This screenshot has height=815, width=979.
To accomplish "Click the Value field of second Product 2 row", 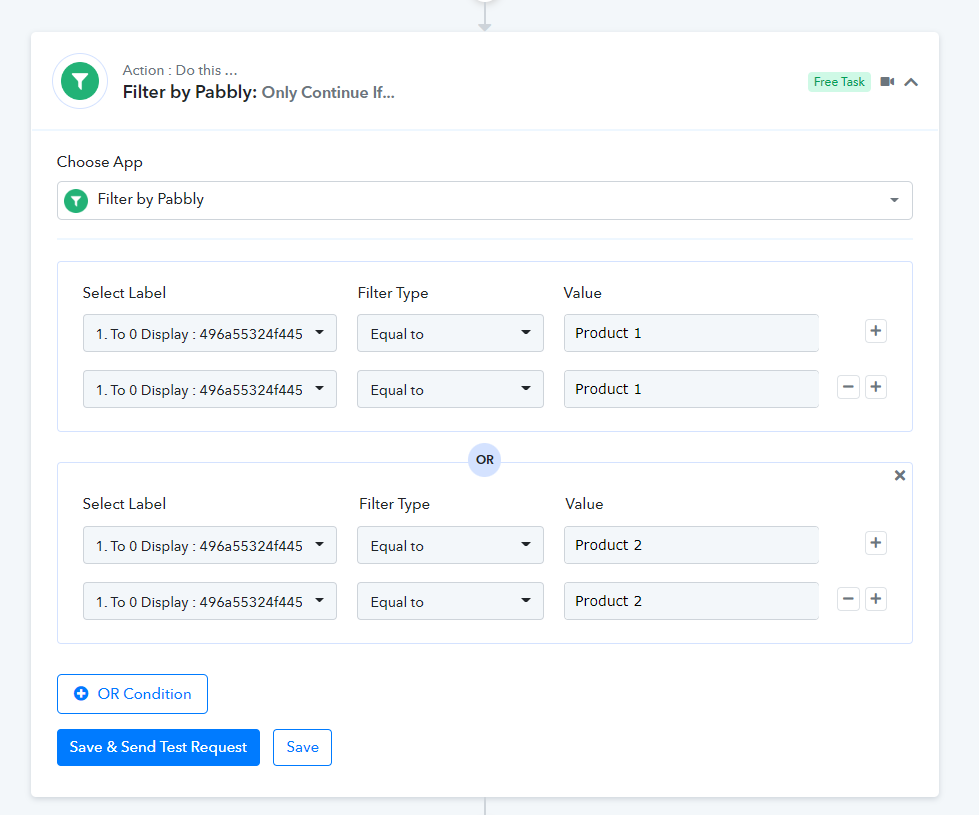I will (691, 601).
